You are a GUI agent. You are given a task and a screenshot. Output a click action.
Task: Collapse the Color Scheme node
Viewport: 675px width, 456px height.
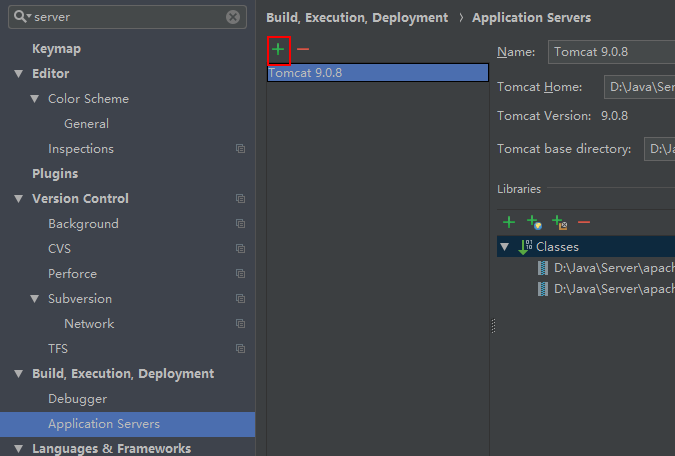click(x=35, y=99)
